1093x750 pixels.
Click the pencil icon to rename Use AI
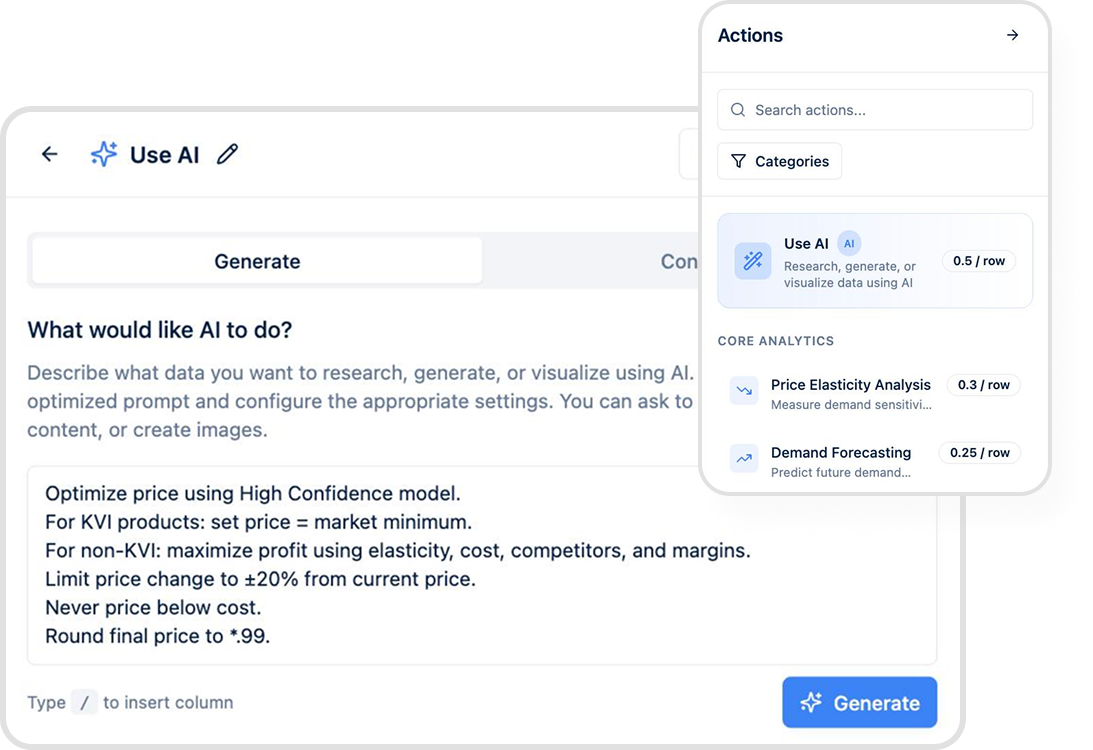point(227,155)
